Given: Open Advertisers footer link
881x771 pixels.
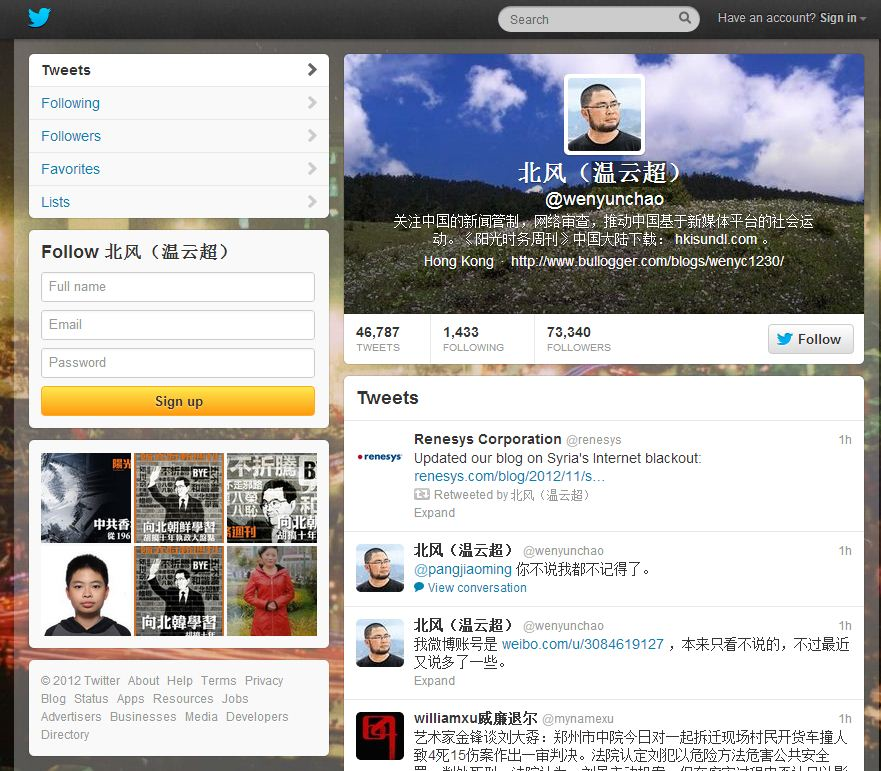Looking at the screenshot, I should (x=71, y=717).
